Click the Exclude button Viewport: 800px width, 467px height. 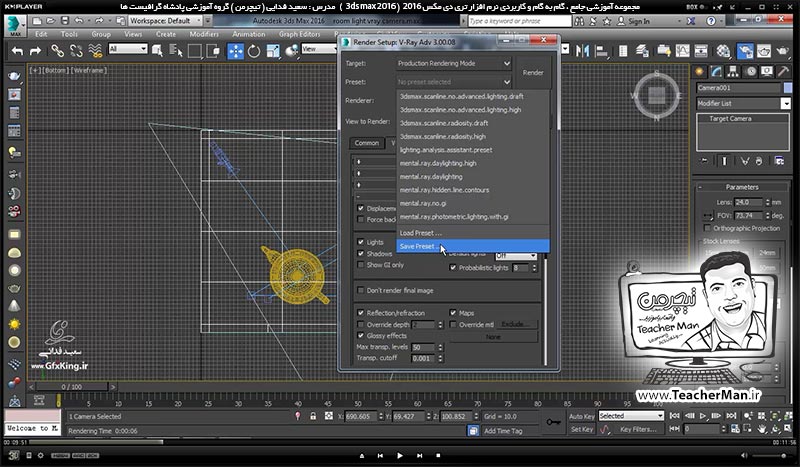[515, 325]
